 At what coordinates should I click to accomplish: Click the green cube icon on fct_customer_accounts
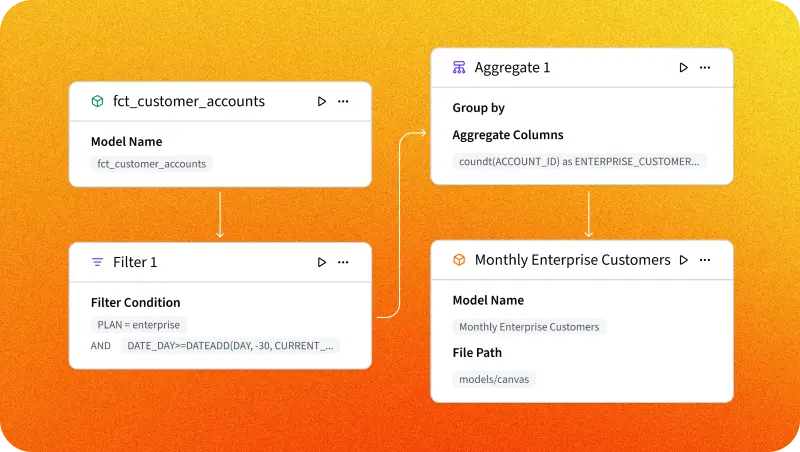[x=97, y=101]
